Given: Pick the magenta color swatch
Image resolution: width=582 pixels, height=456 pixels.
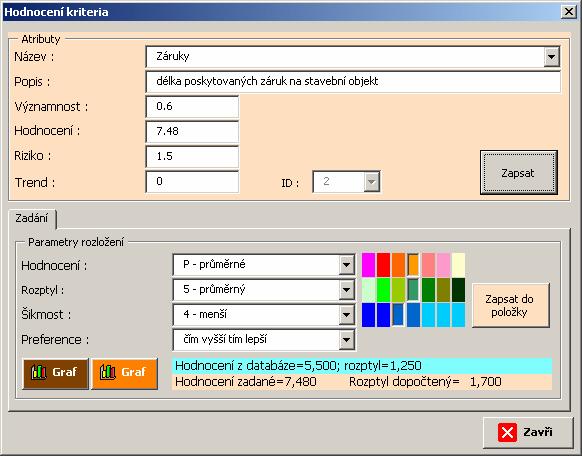Looking at the screenshot, I should click(368, 265).
